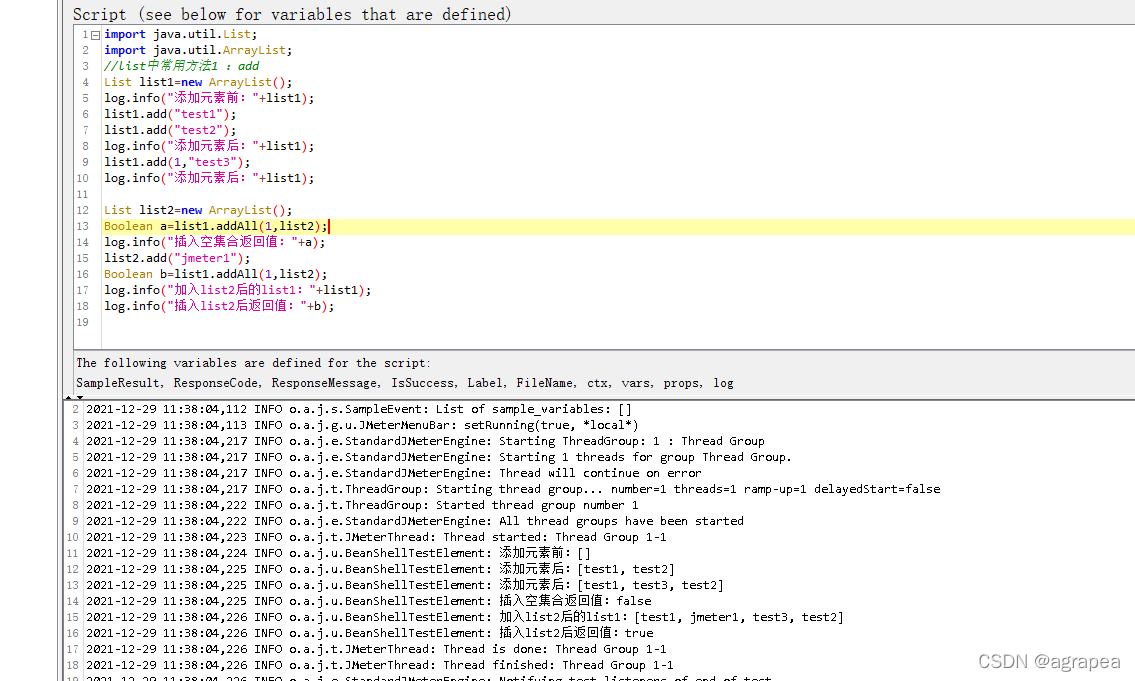Click the 'Script (see below for variables...)' label
Viewport: 1135px width, 681px height.
(x=292, y=14)
